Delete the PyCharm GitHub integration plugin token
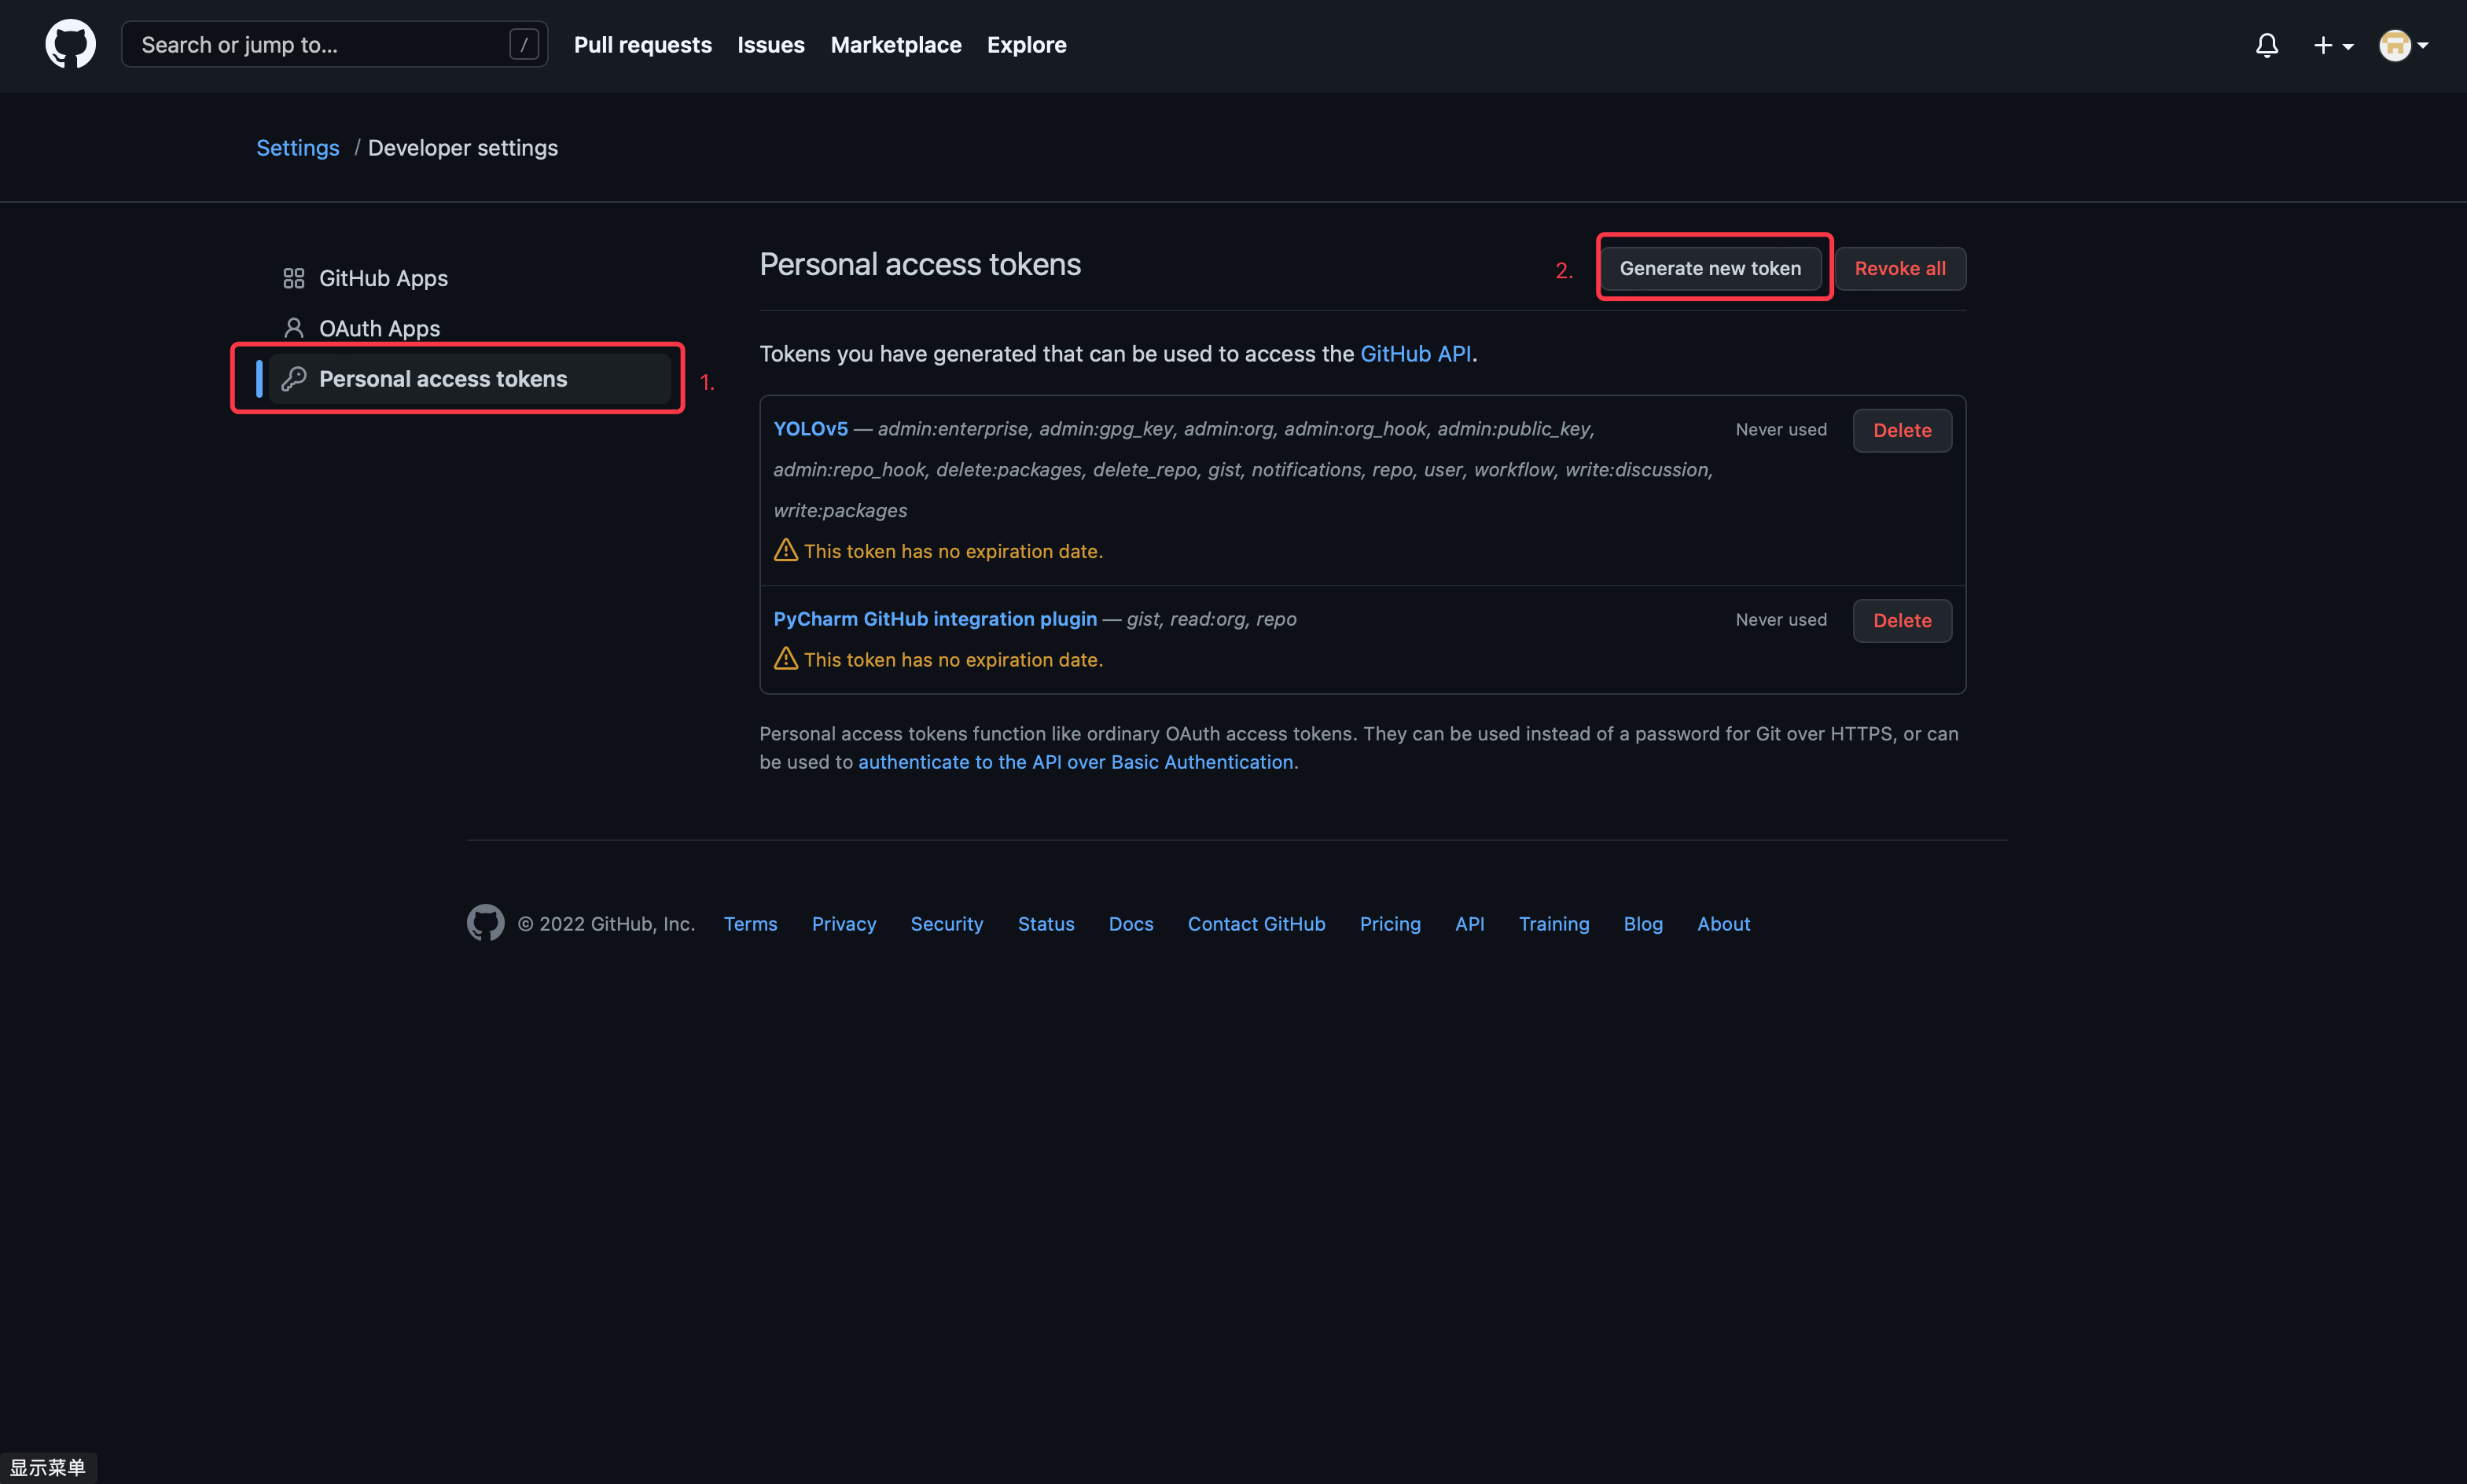The width and height of the screenshot is (2467, 1484). click(1901, 620)
